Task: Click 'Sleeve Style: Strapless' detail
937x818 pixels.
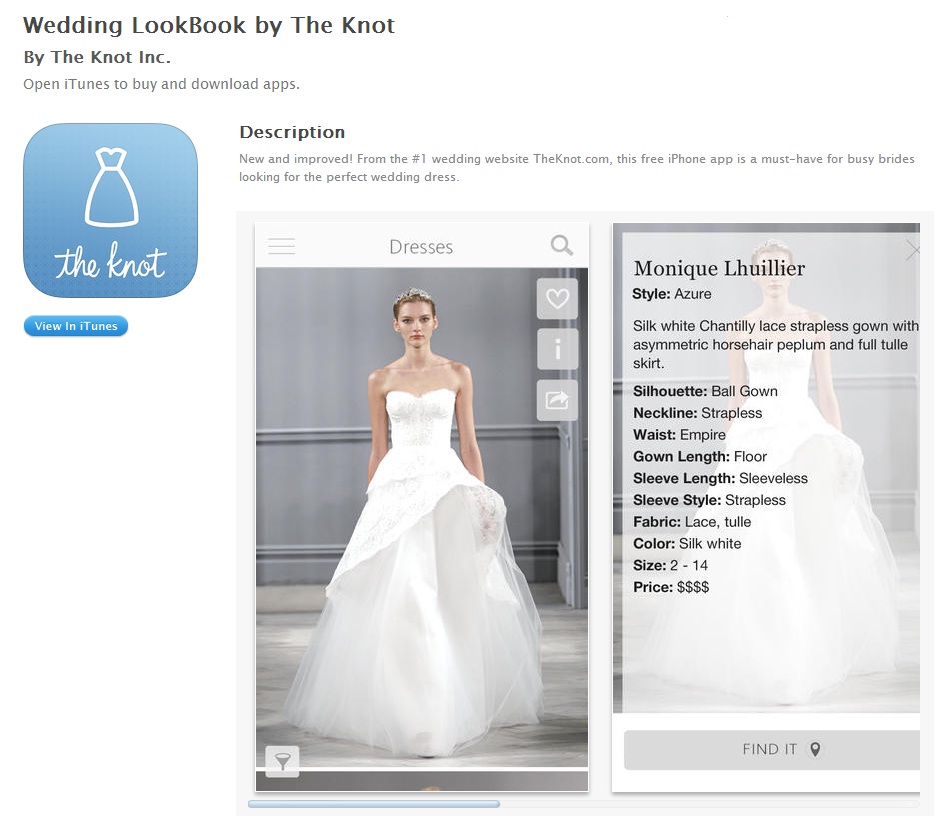Action: pyautogui.click(x=709, y=500)
